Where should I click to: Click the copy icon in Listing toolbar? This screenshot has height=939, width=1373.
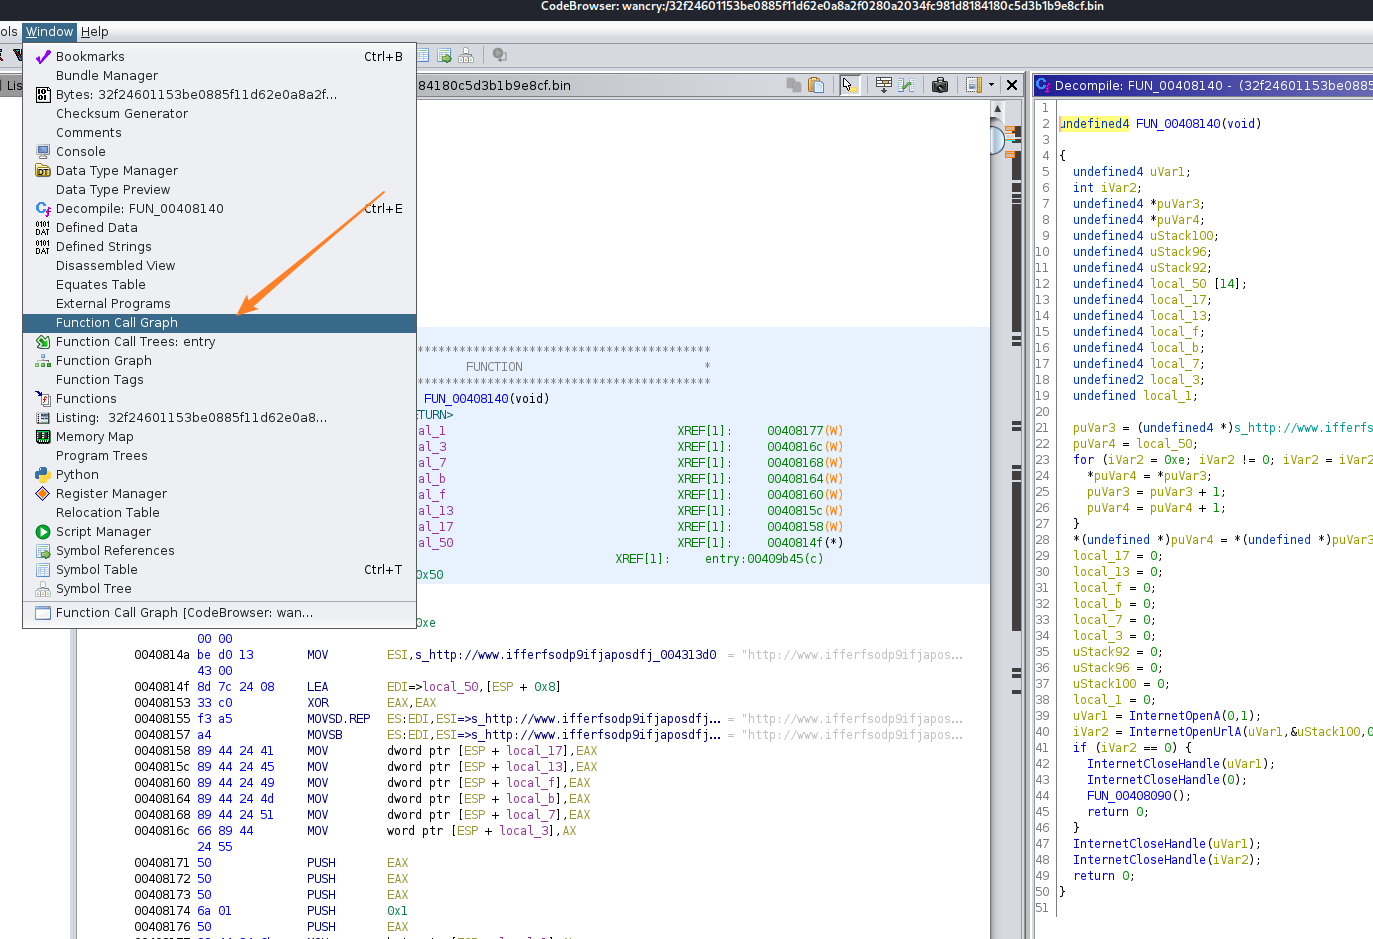click(x=794, y=85)
